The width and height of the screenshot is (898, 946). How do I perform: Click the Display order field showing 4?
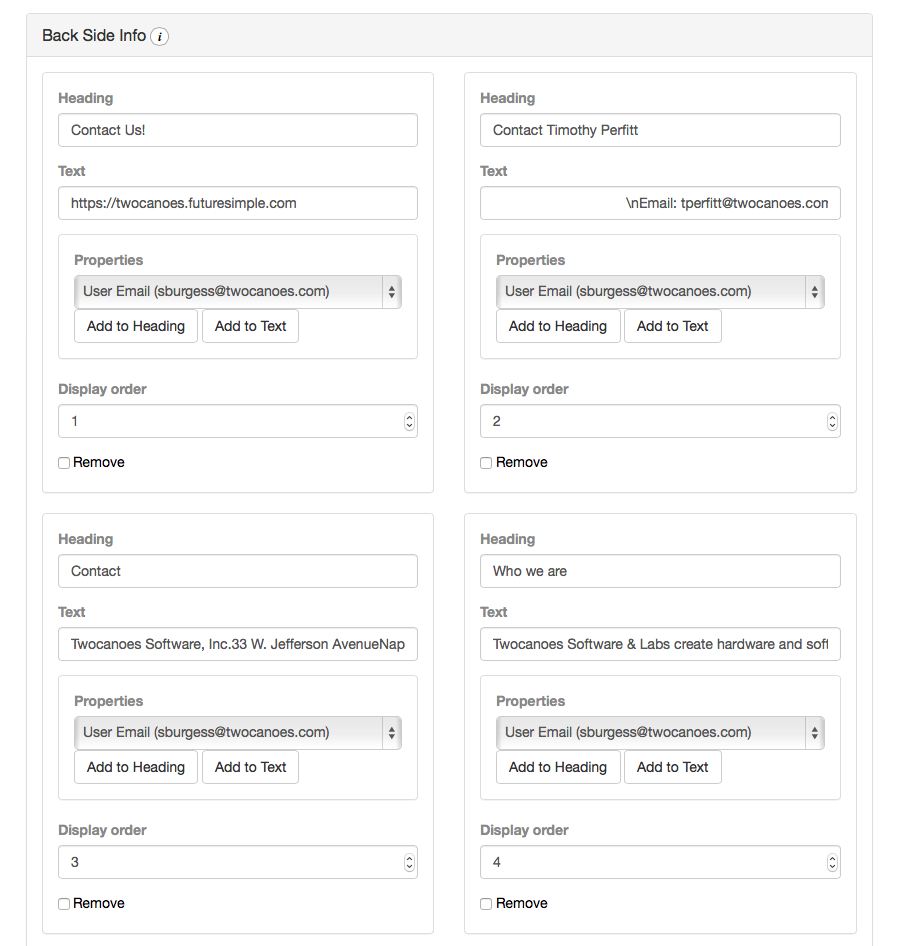tap(660, 862)
